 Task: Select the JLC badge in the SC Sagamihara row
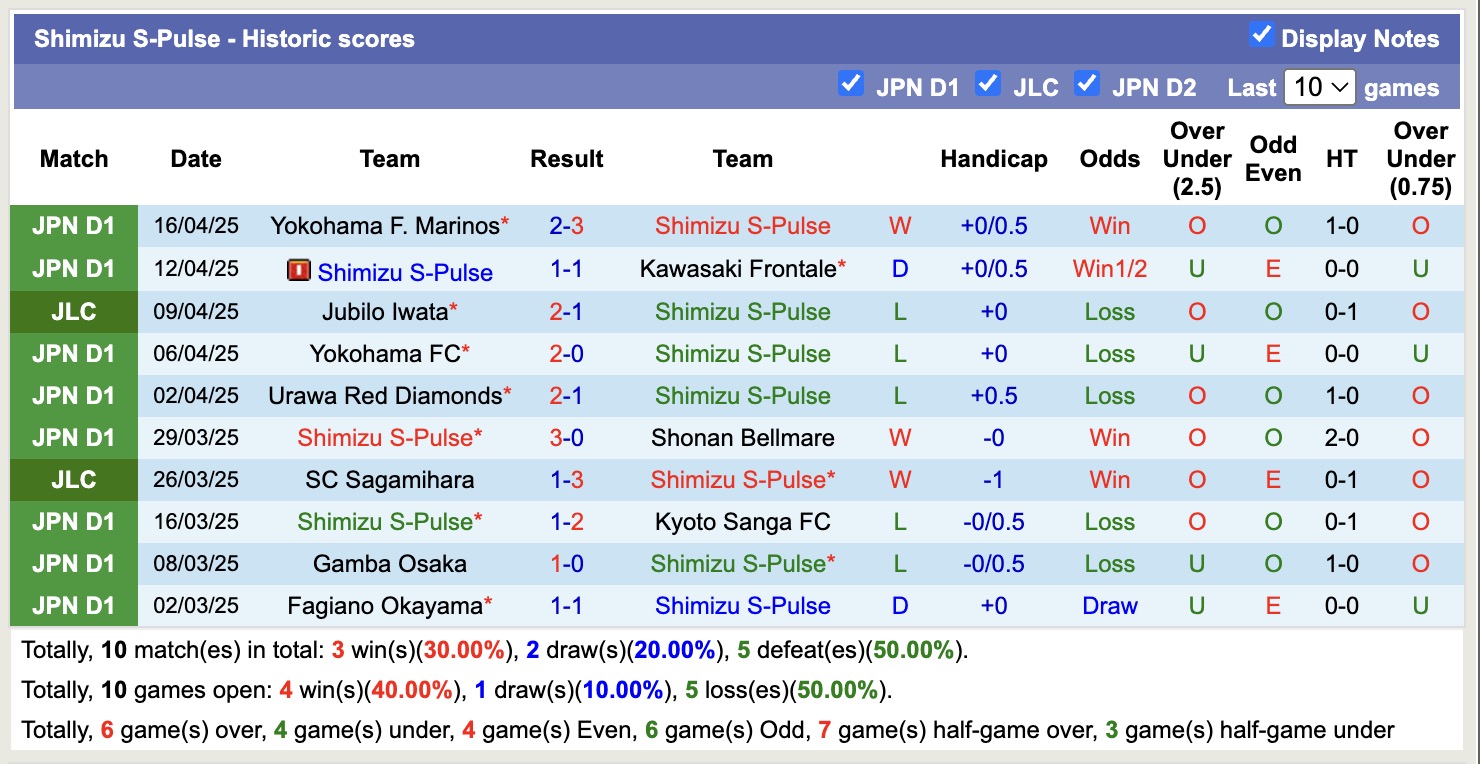[73, 479]
